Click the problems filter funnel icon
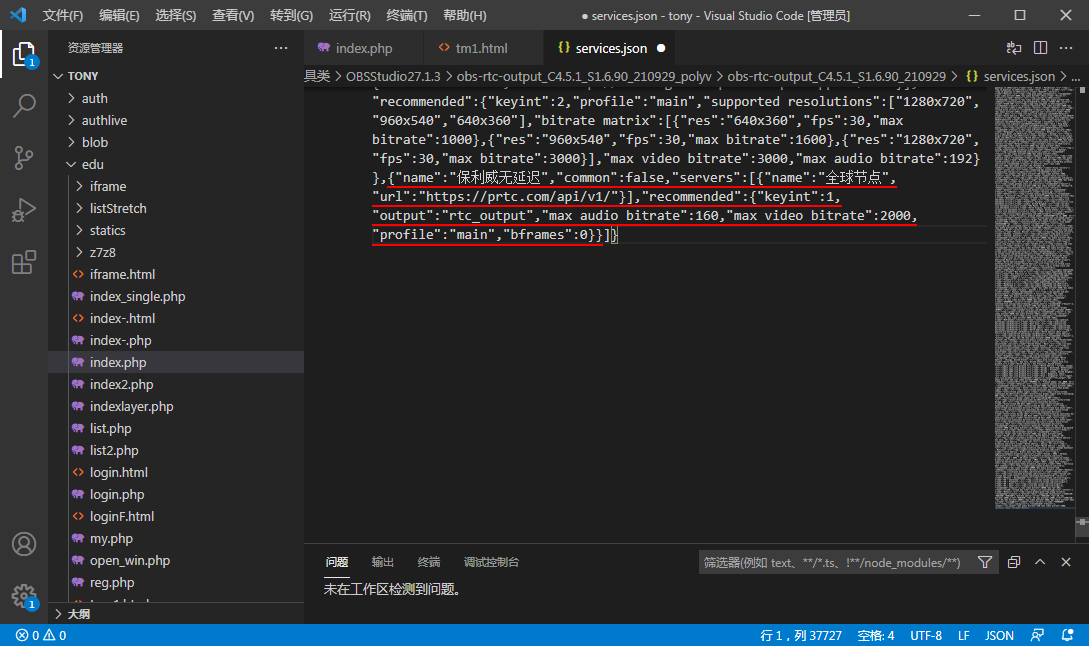The height and width of the screenshot is (646, 1089). tap(985, 562)
